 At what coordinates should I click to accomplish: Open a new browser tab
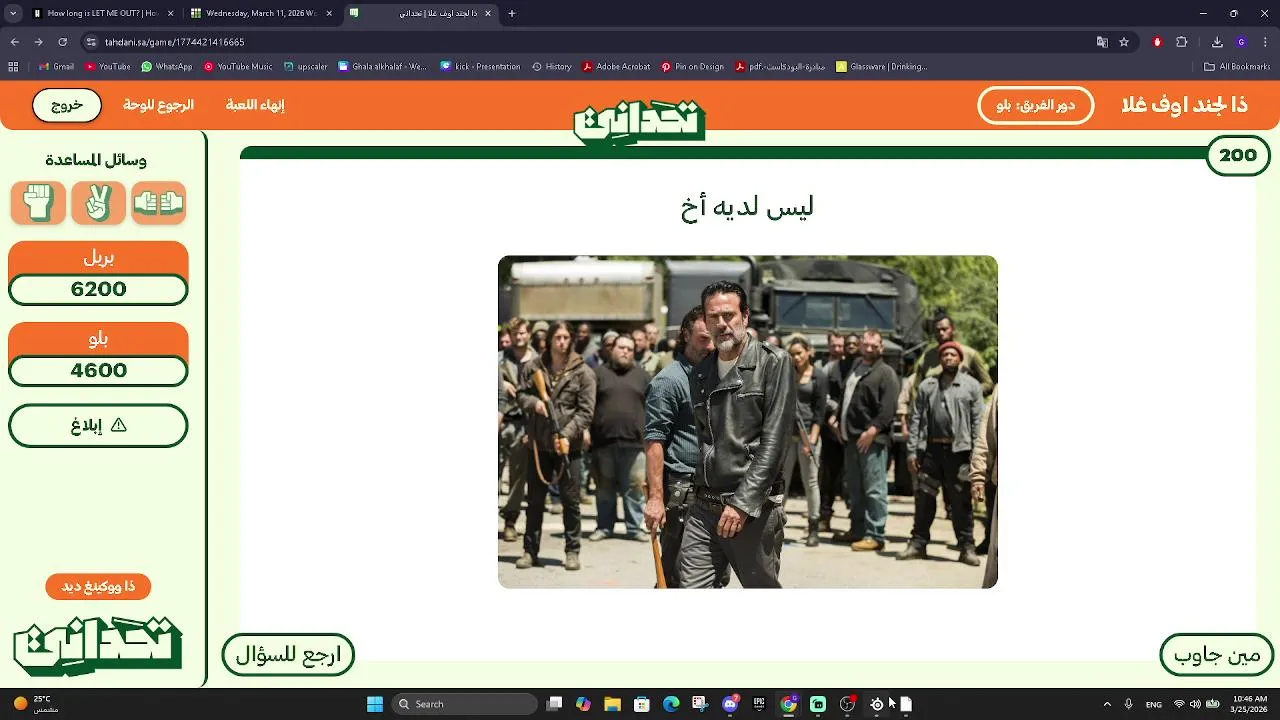[512, 13]
